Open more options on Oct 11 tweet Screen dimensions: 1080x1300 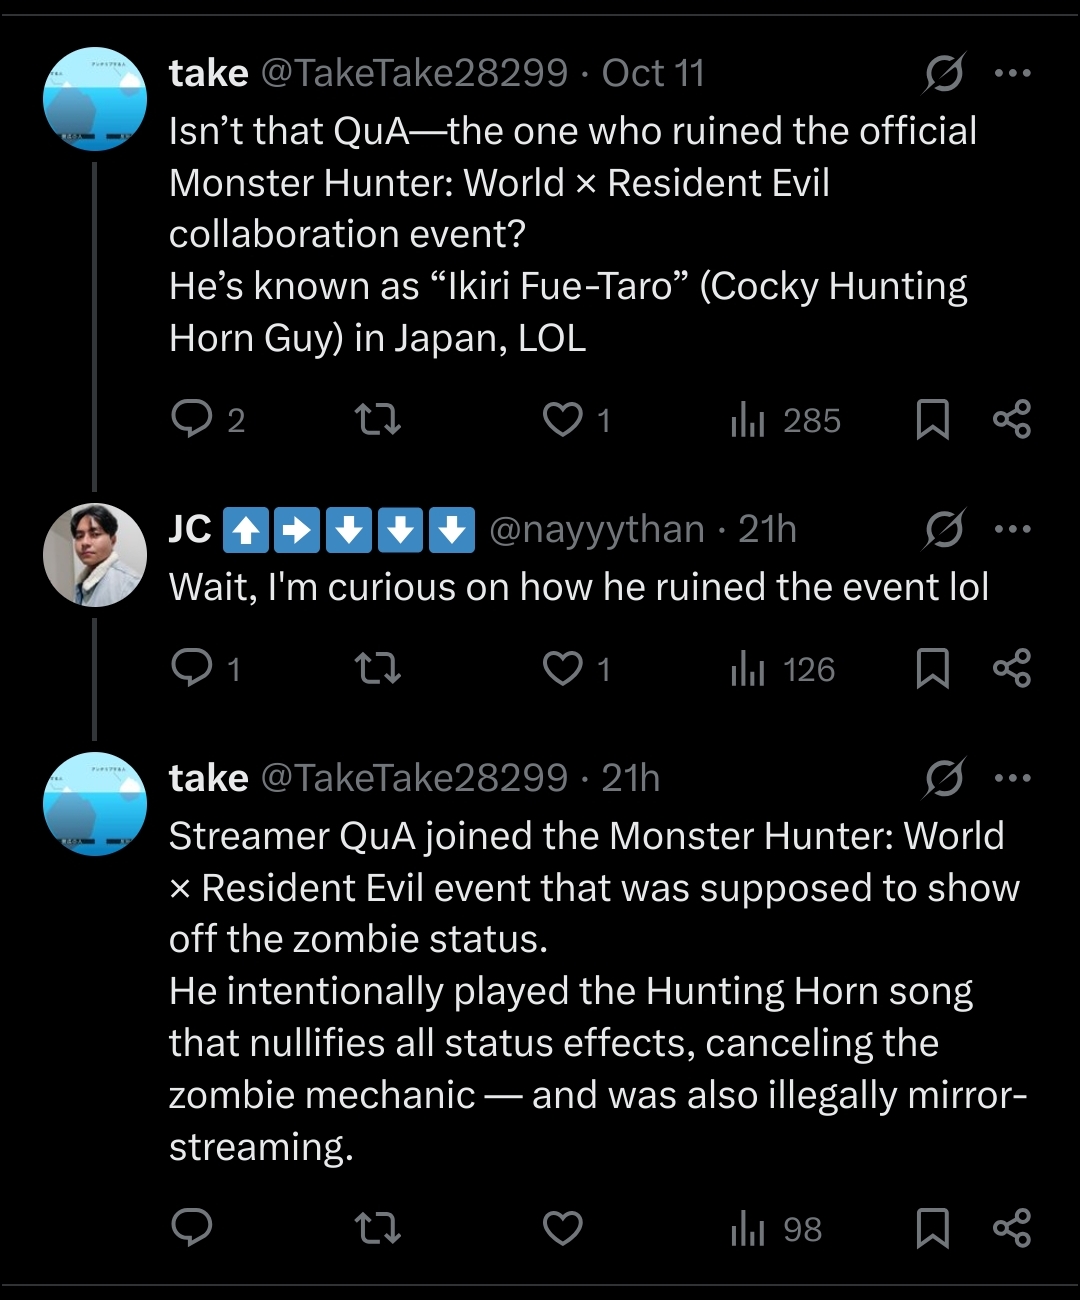(x=1012, y=73)
